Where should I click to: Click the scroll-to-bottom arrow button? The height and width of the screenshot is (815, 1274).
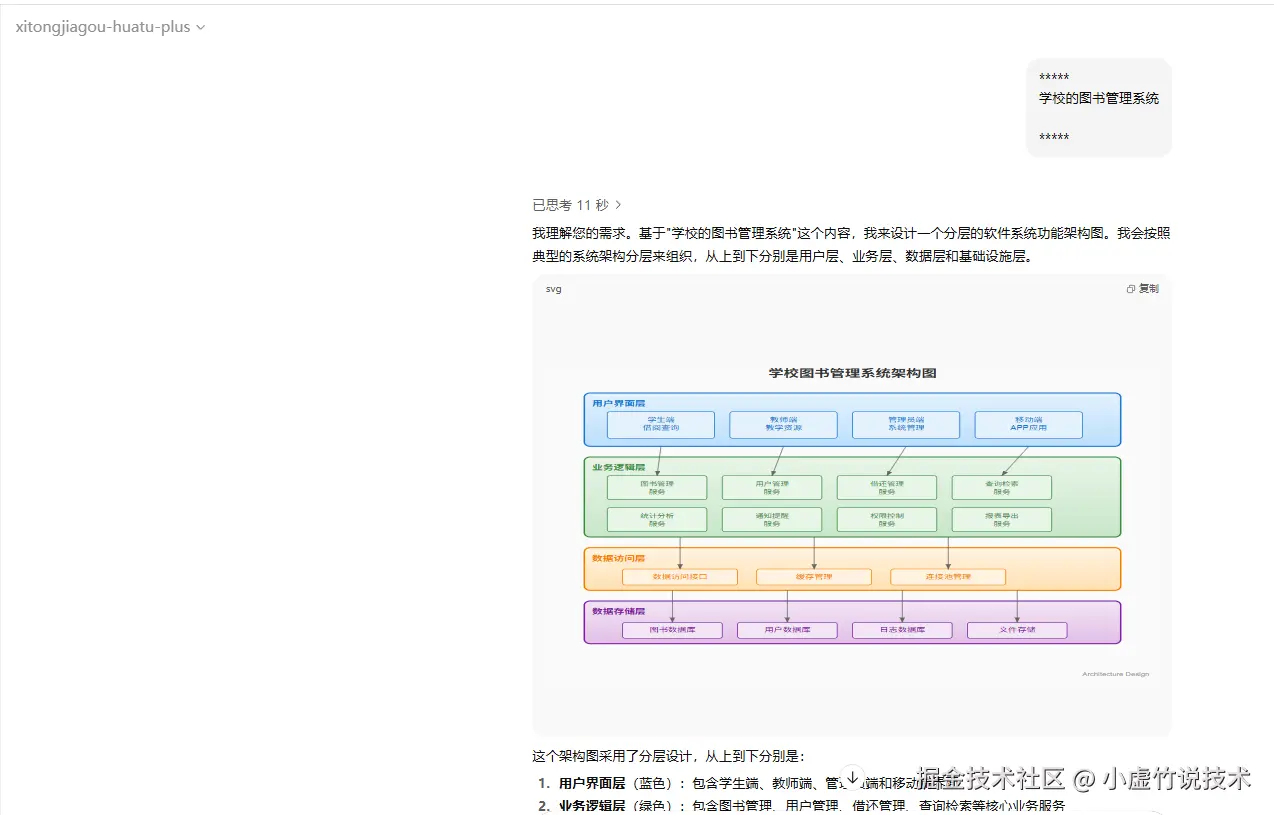[x=851, y=777]
